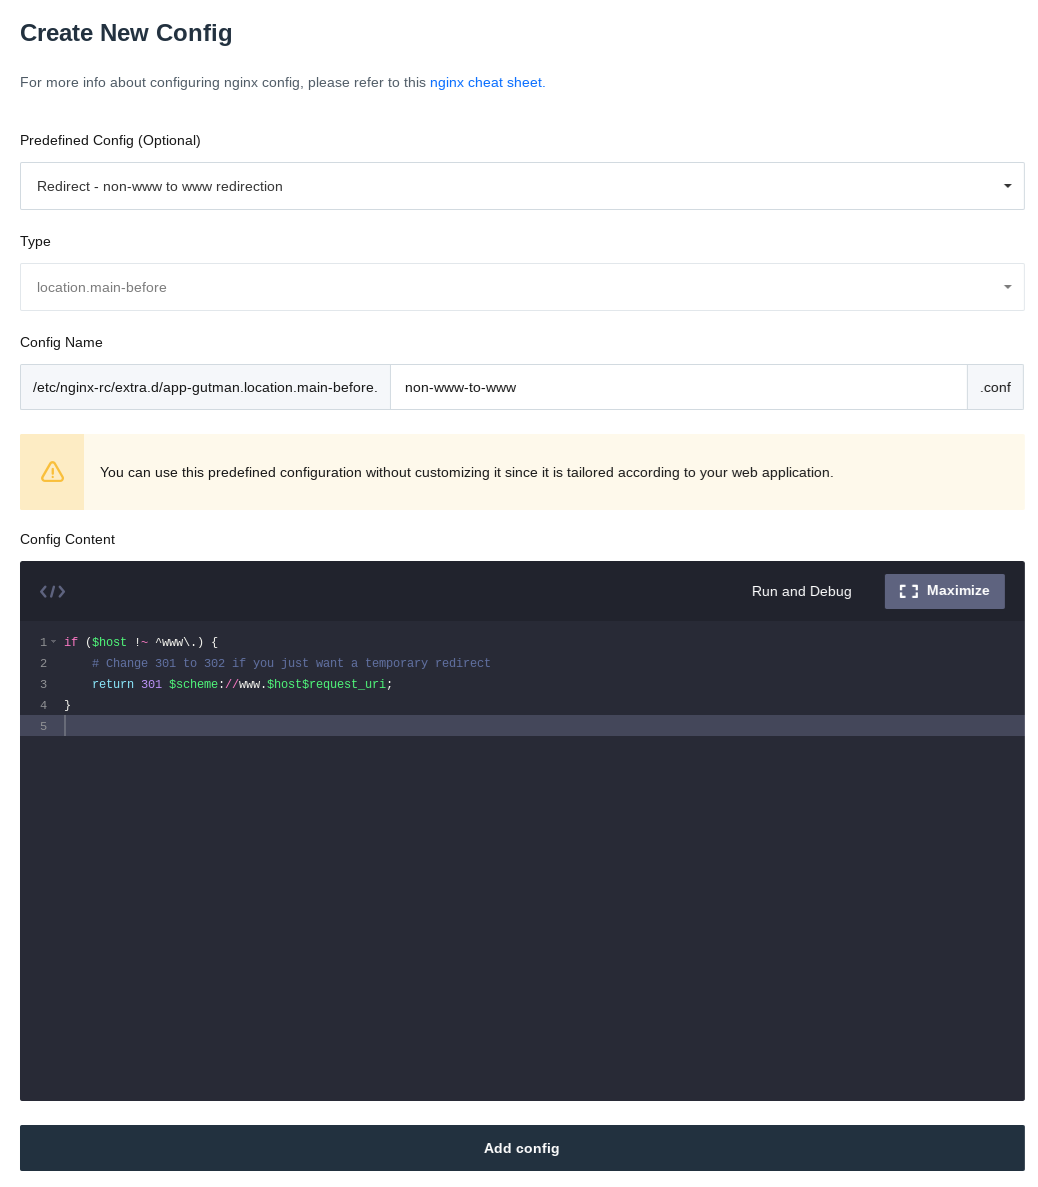Click the return 301 line in Config Content
This screenshot has width=1038, height=1187.
click(x=240, y=684)
